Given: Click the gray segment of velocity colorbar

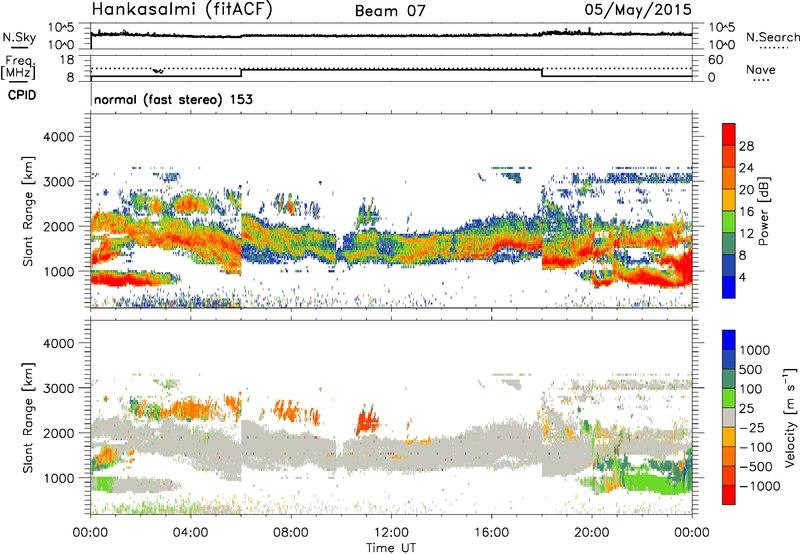Looking at the screenshot, I should pos(729,417).
